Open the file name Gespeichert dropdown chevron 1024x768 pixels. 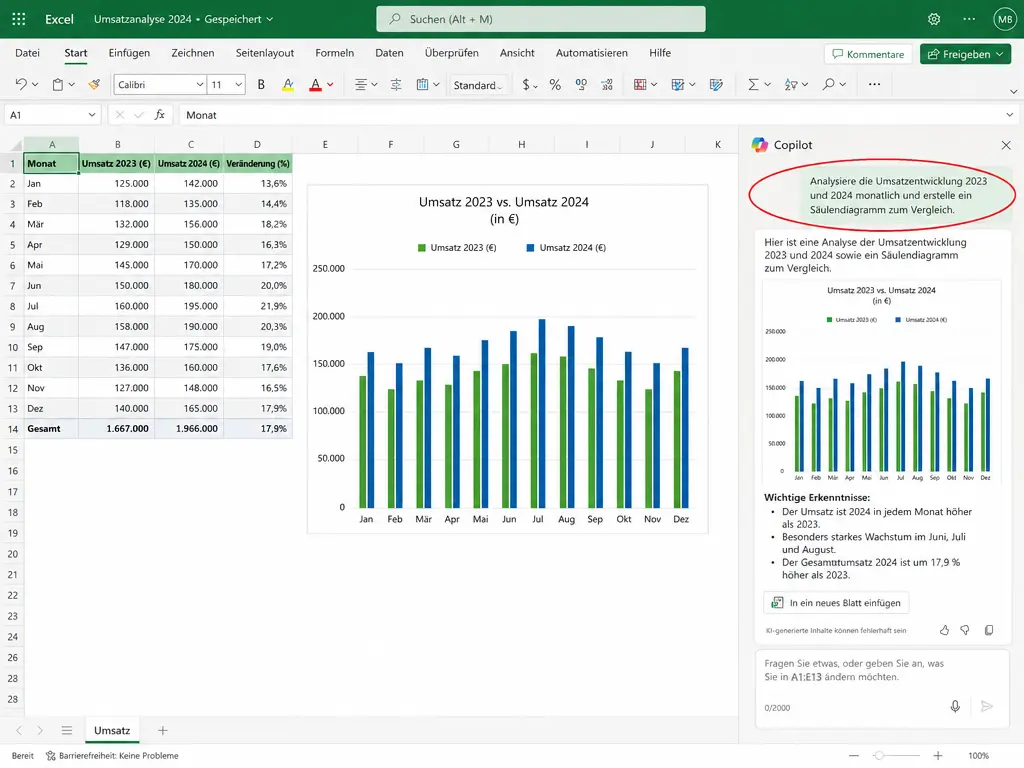click(270, 20)
